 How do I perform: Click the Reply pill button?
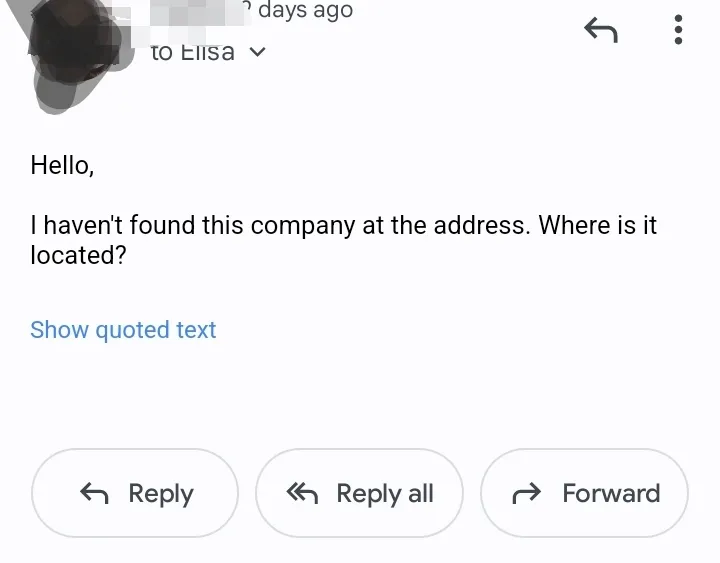(135, 493)
